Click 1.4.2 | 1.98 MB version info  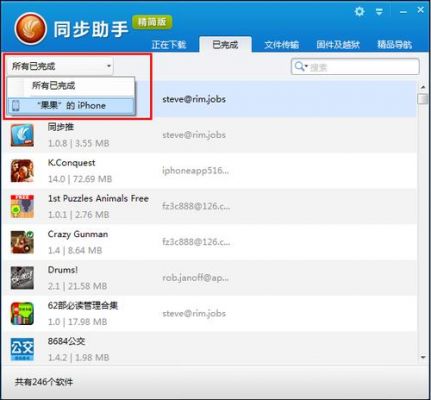78,357
